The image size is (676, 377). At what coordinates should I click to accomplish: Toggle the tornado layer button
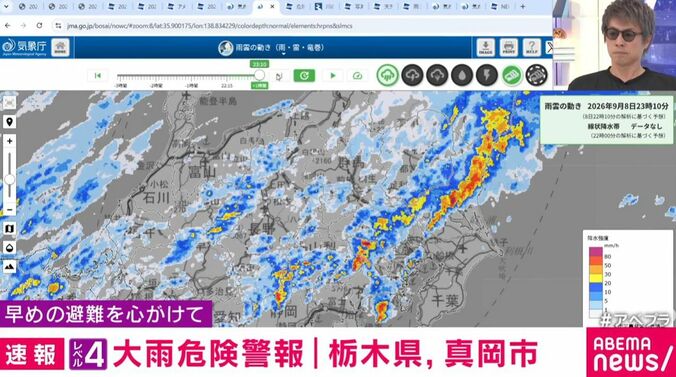[537, 75]
